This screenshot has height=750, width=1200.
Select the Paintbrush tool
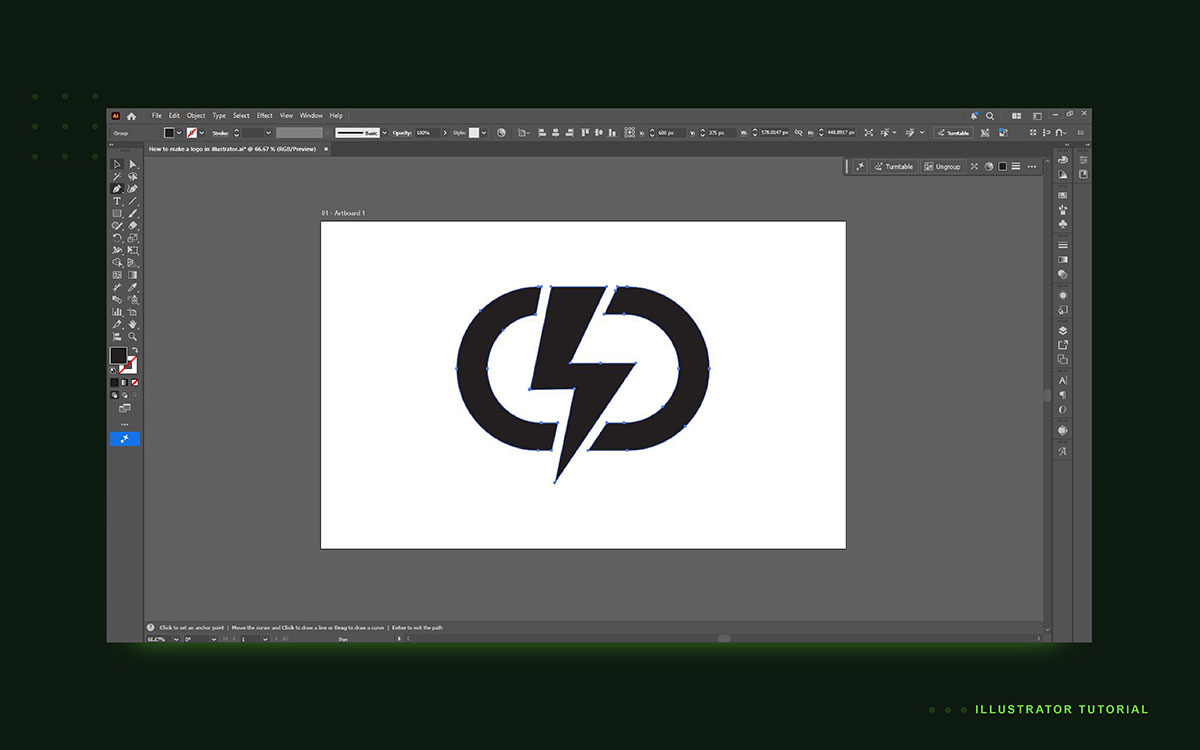tap(133, 213)
